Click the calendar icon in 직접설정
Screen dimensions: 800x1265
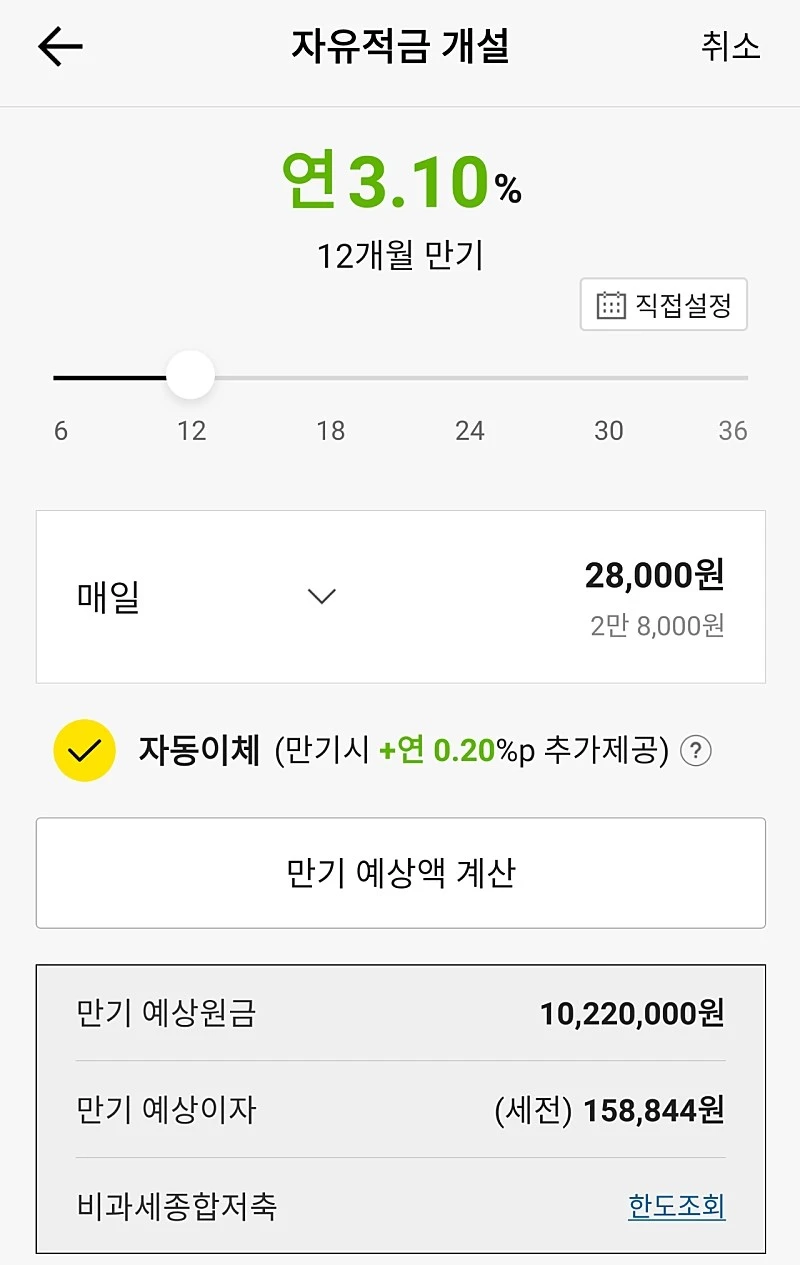[611, 305]
